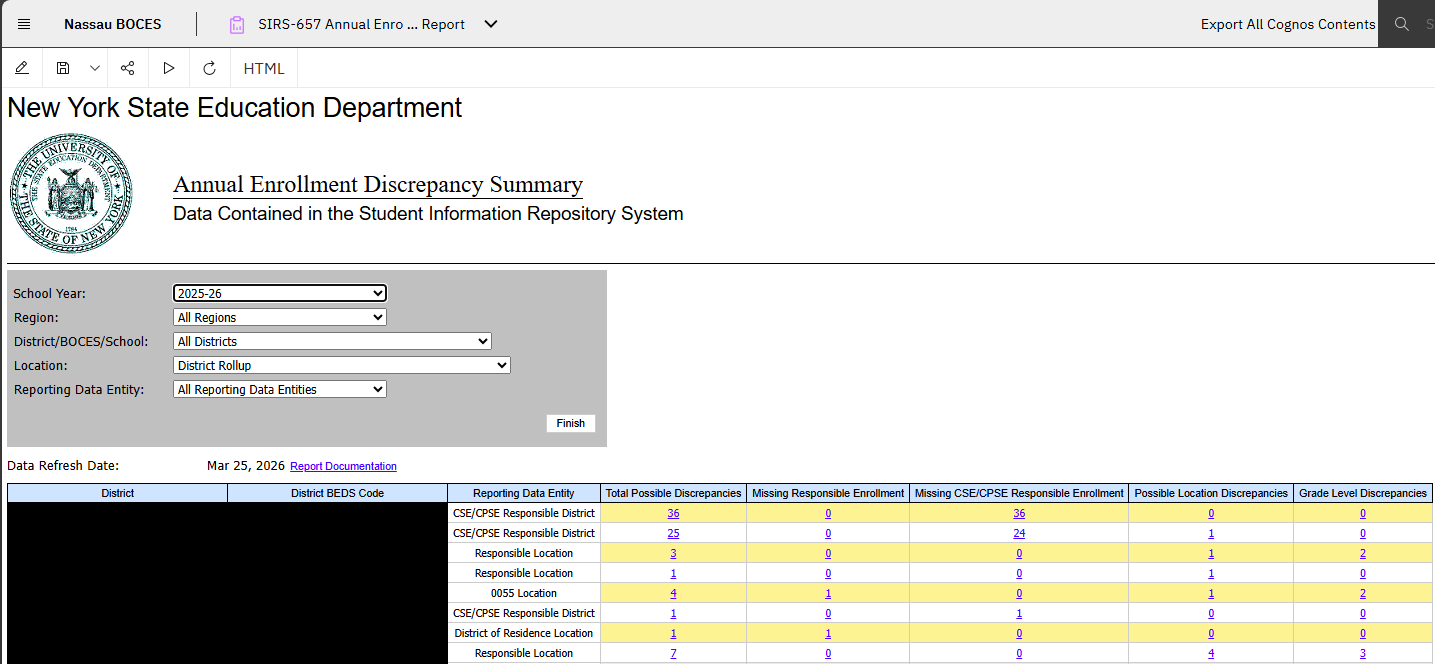Click the New York State seal image
The image size is (1435, 664).
[x=71, y=194]
